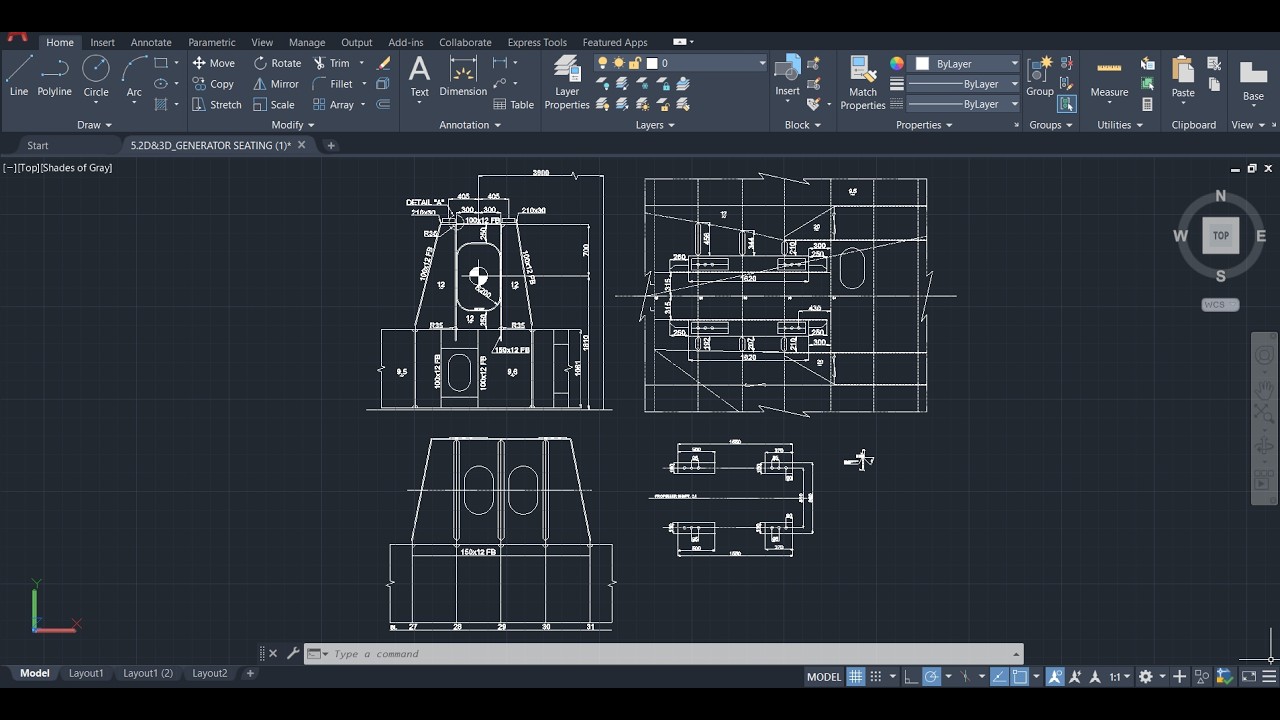Toggle snap mode in status bar
This screenshot has width=1280, height=720.
[876, 677]
